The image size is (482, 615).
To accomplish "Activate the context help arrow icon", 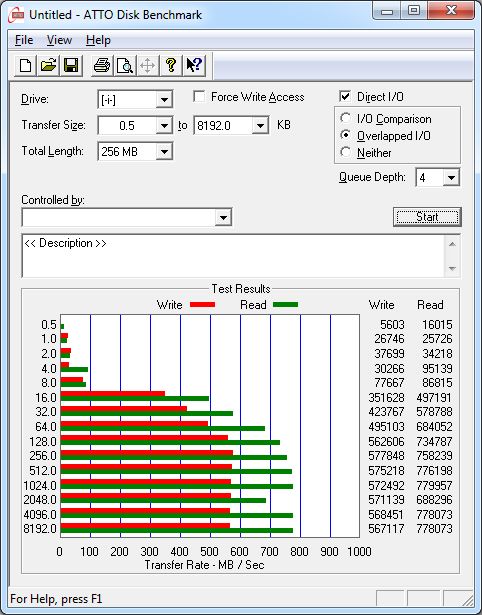I will (194, 65).
